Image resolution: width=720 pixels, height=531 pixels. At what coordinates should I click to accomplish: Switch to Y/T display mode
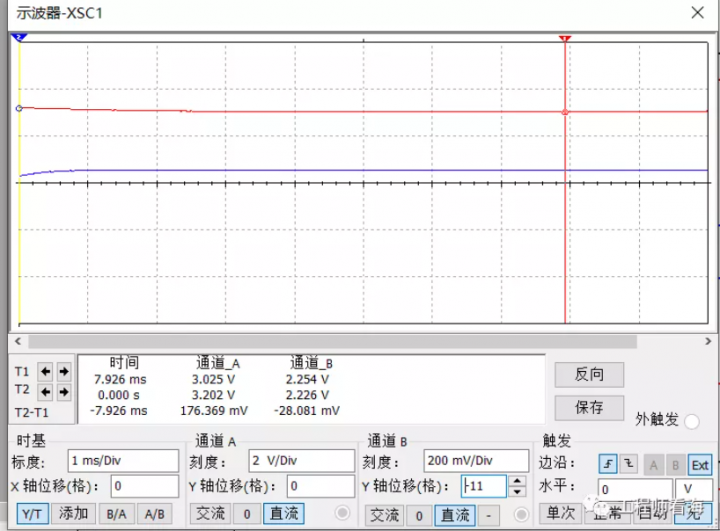tap(30, 513)
